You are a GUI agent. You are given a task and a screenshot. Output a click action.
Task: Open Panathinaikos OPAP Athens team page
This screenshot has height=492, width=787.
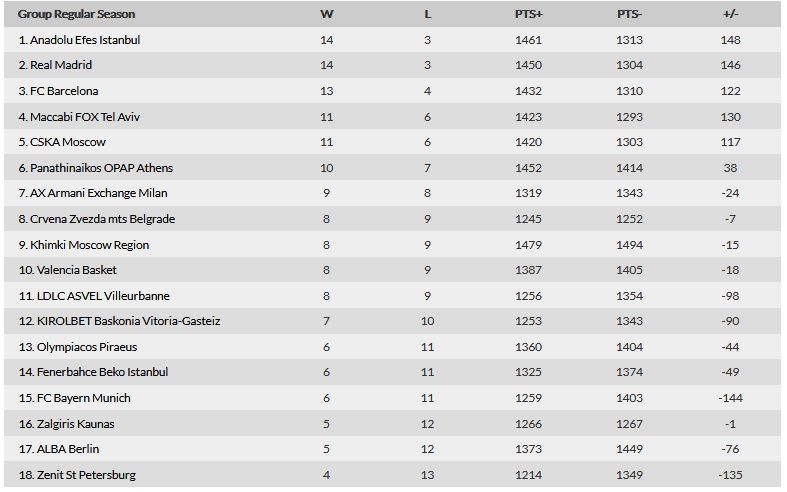pyautogui.click(x=101, y=168)
